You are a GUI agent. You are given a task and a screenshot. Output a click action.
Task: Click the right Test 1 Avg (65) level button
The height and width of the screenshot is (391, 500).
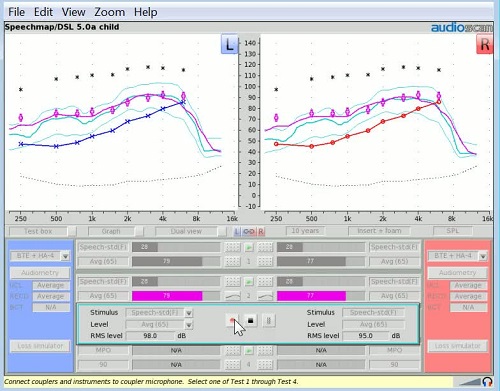(394, 261)
